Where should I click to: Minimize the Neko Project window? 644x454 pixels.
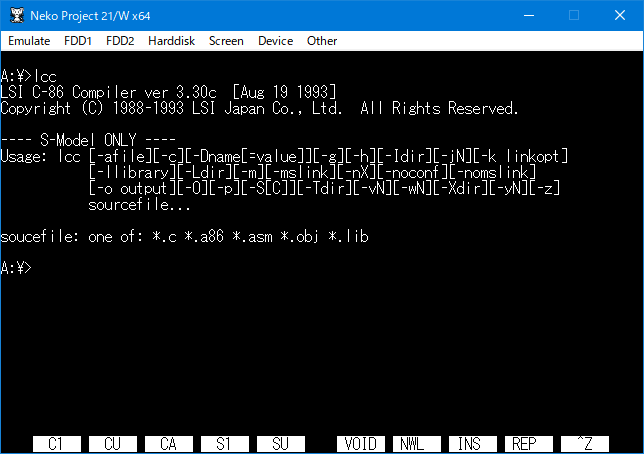[529, 16]
